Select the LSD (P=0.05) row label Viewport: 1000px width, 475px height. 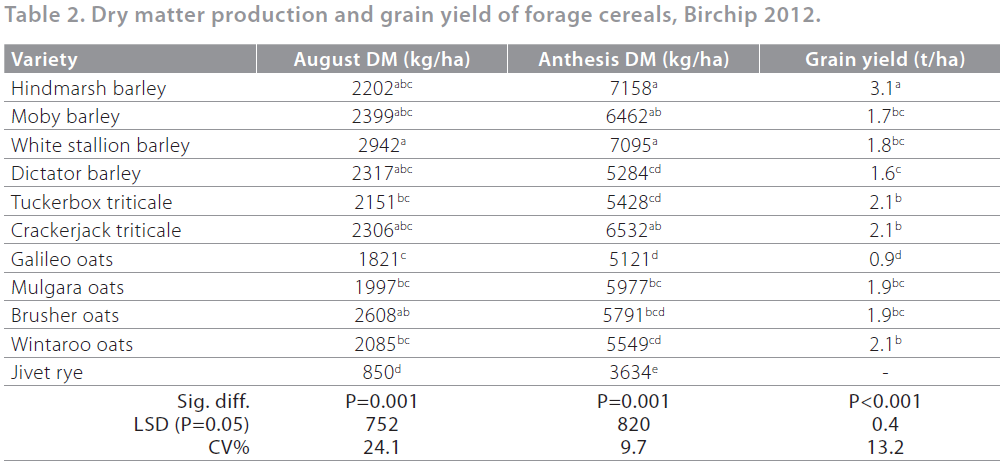(192, 425)
